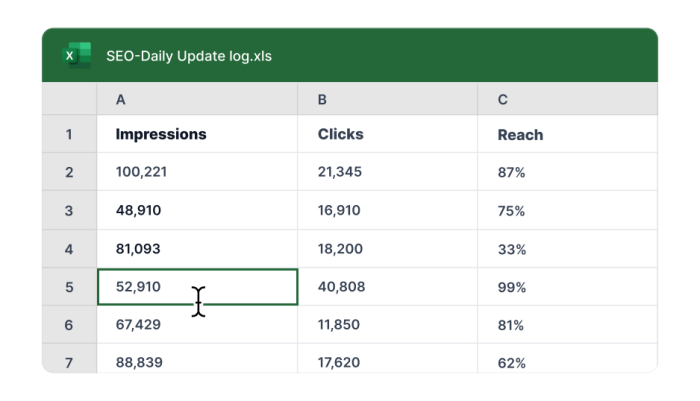Click the Impressions header cell
The width and height of the screenshot is (700, 401).
pos(197,134)
